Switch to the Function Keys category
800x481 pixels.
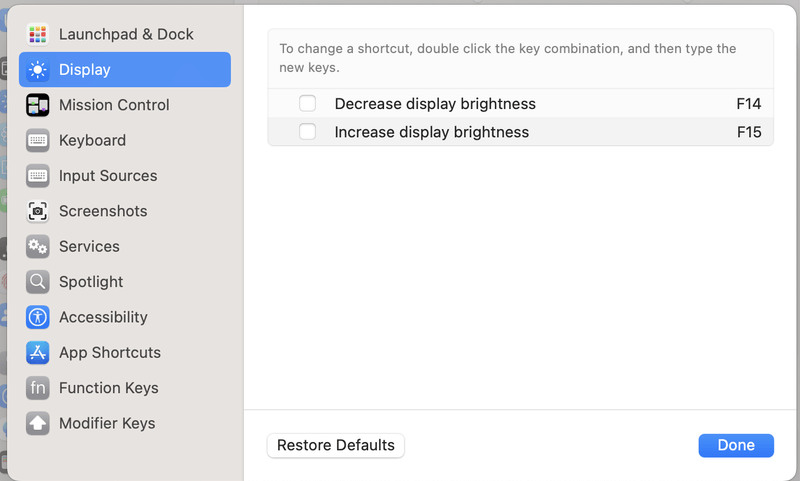(108, 388)
